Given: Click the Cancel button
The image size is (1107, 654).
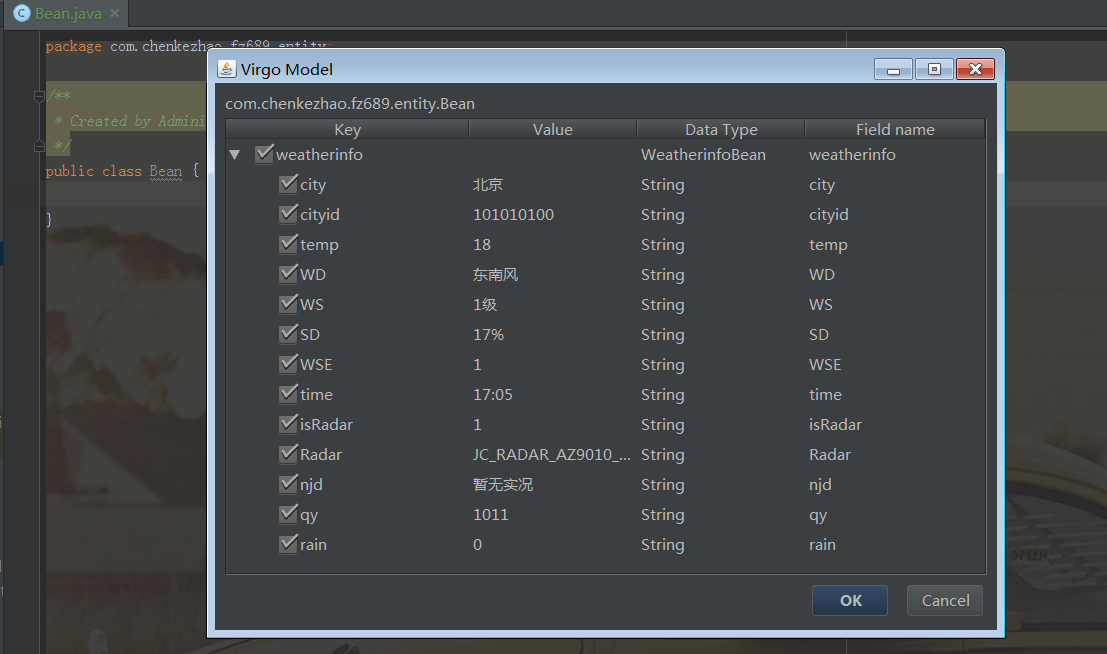Looking at the screenshot, I should pyautogui.click(x=945, y=600).
